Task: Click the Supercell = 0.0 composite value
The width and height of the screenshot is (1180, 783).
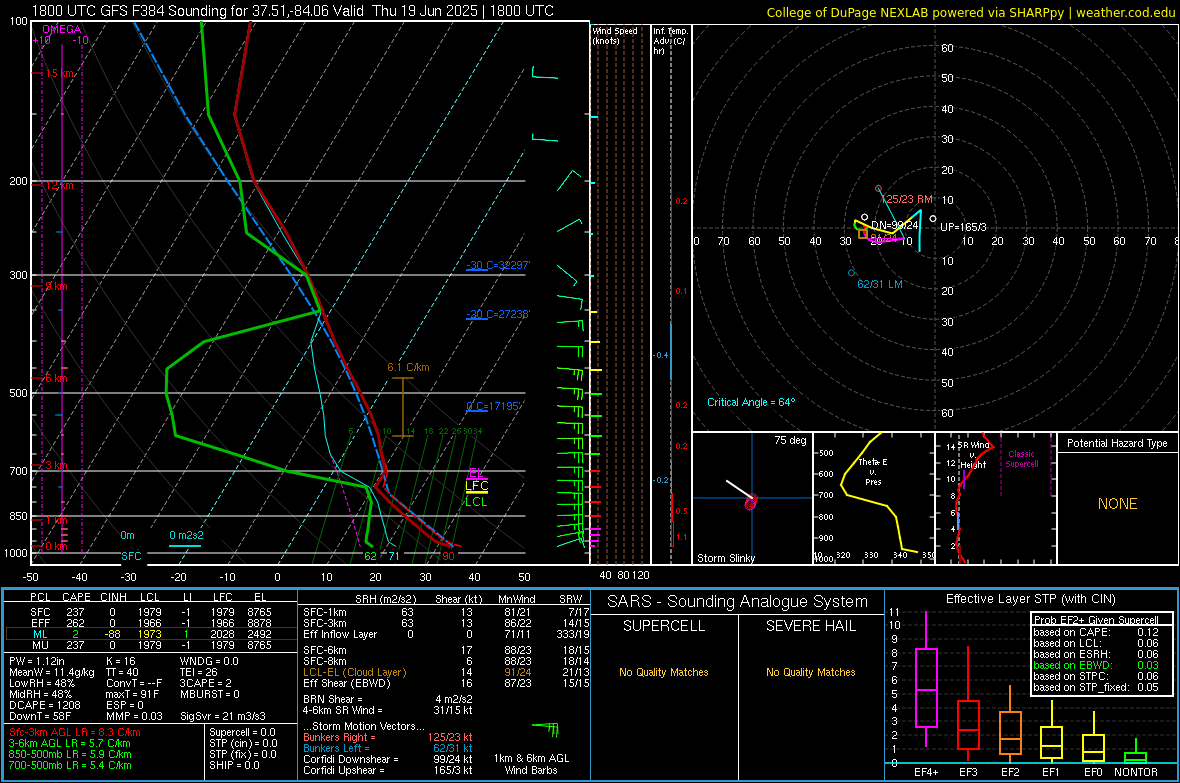Action: pyautogui.click(x=242, y=732)
